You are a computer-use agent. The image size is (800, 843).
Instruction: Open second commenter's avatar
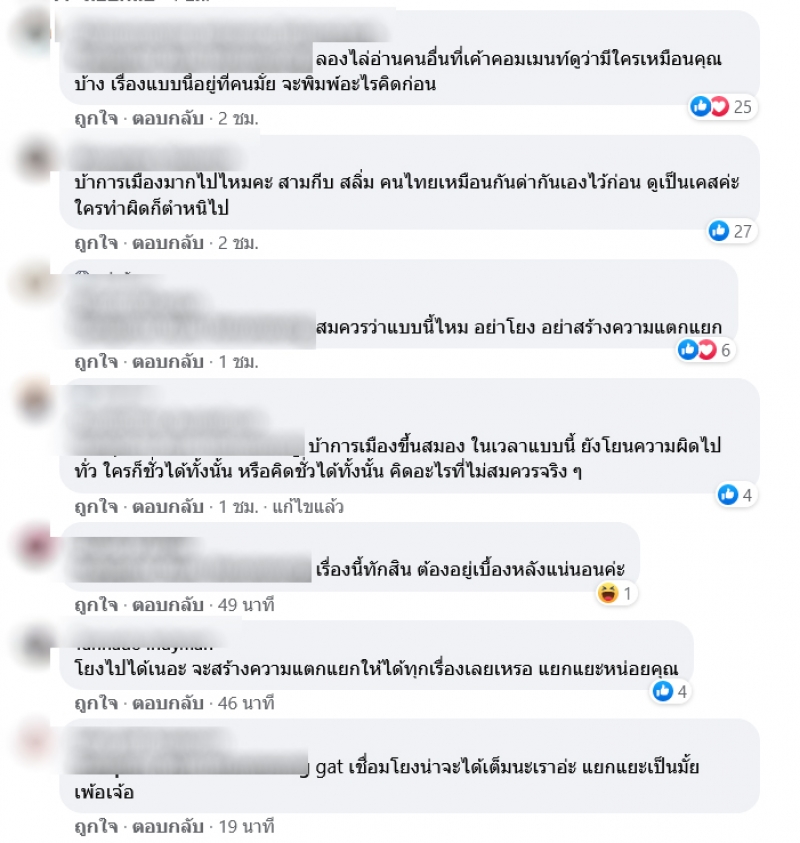(x=35, y=159)
